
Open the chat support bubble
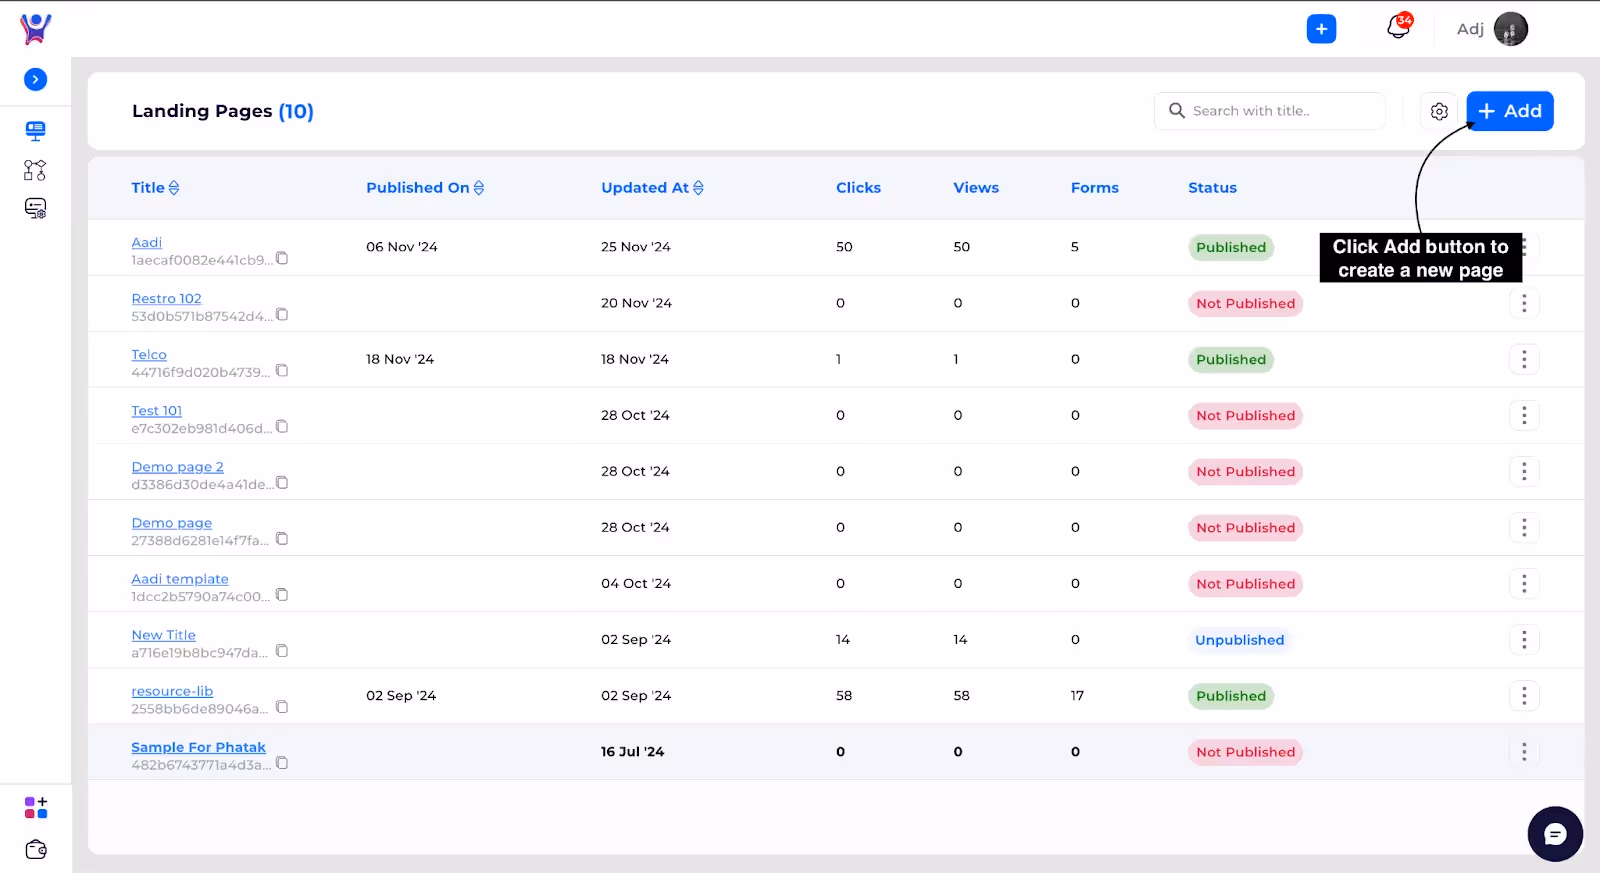[x=1555, y=834]
